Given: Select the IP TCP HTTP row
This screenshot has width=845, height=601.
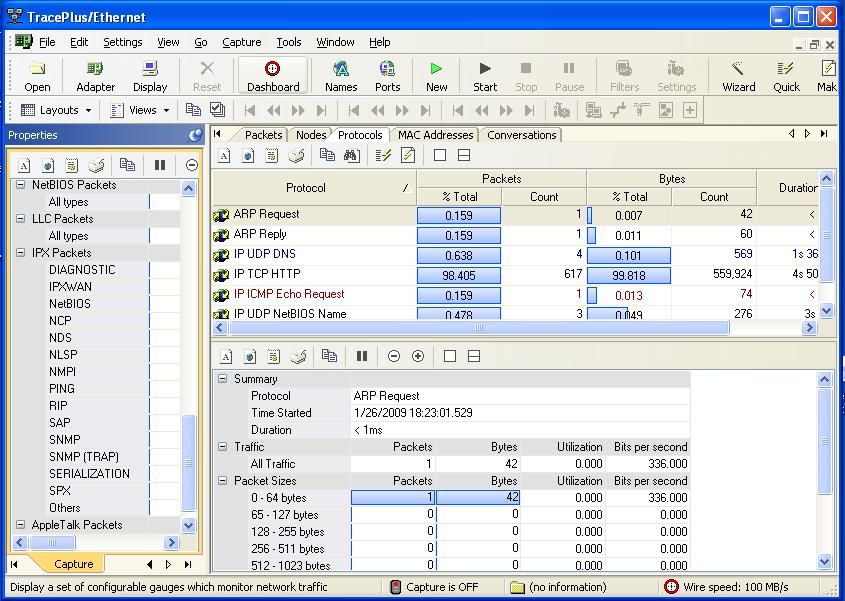Looking at the screenshot, I should pyautogui.click(x=516, y=274).
